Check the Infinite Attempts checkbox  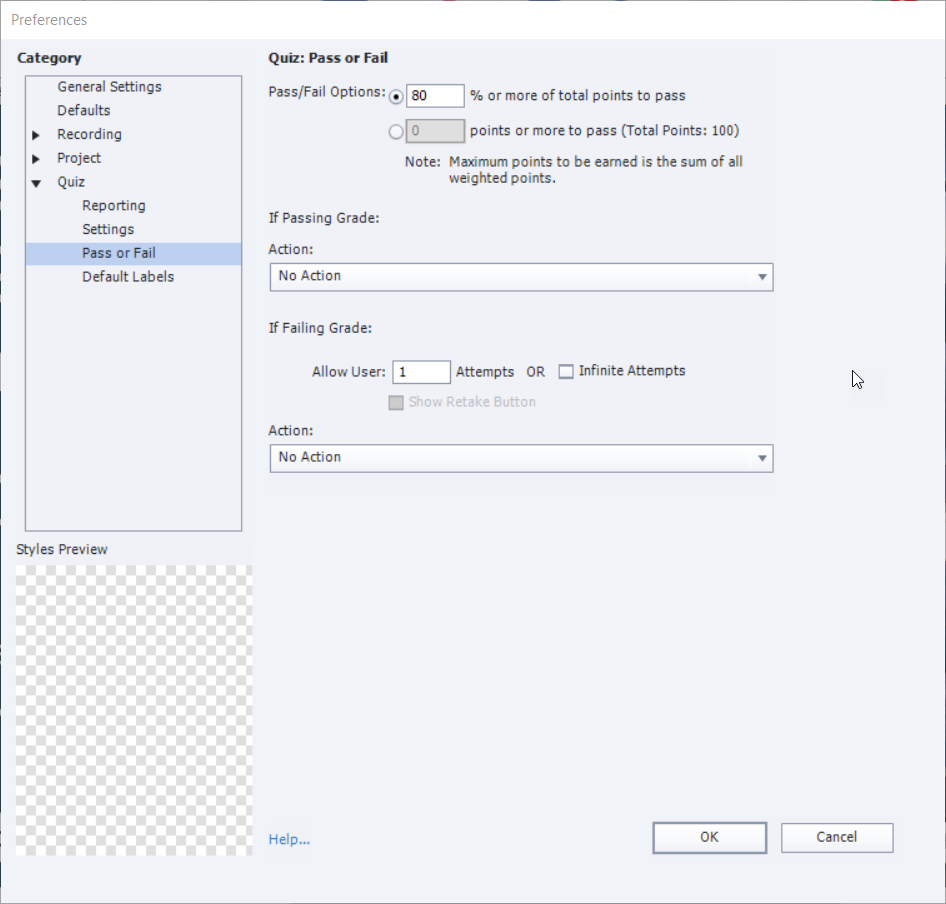click(x=566, y=372)
